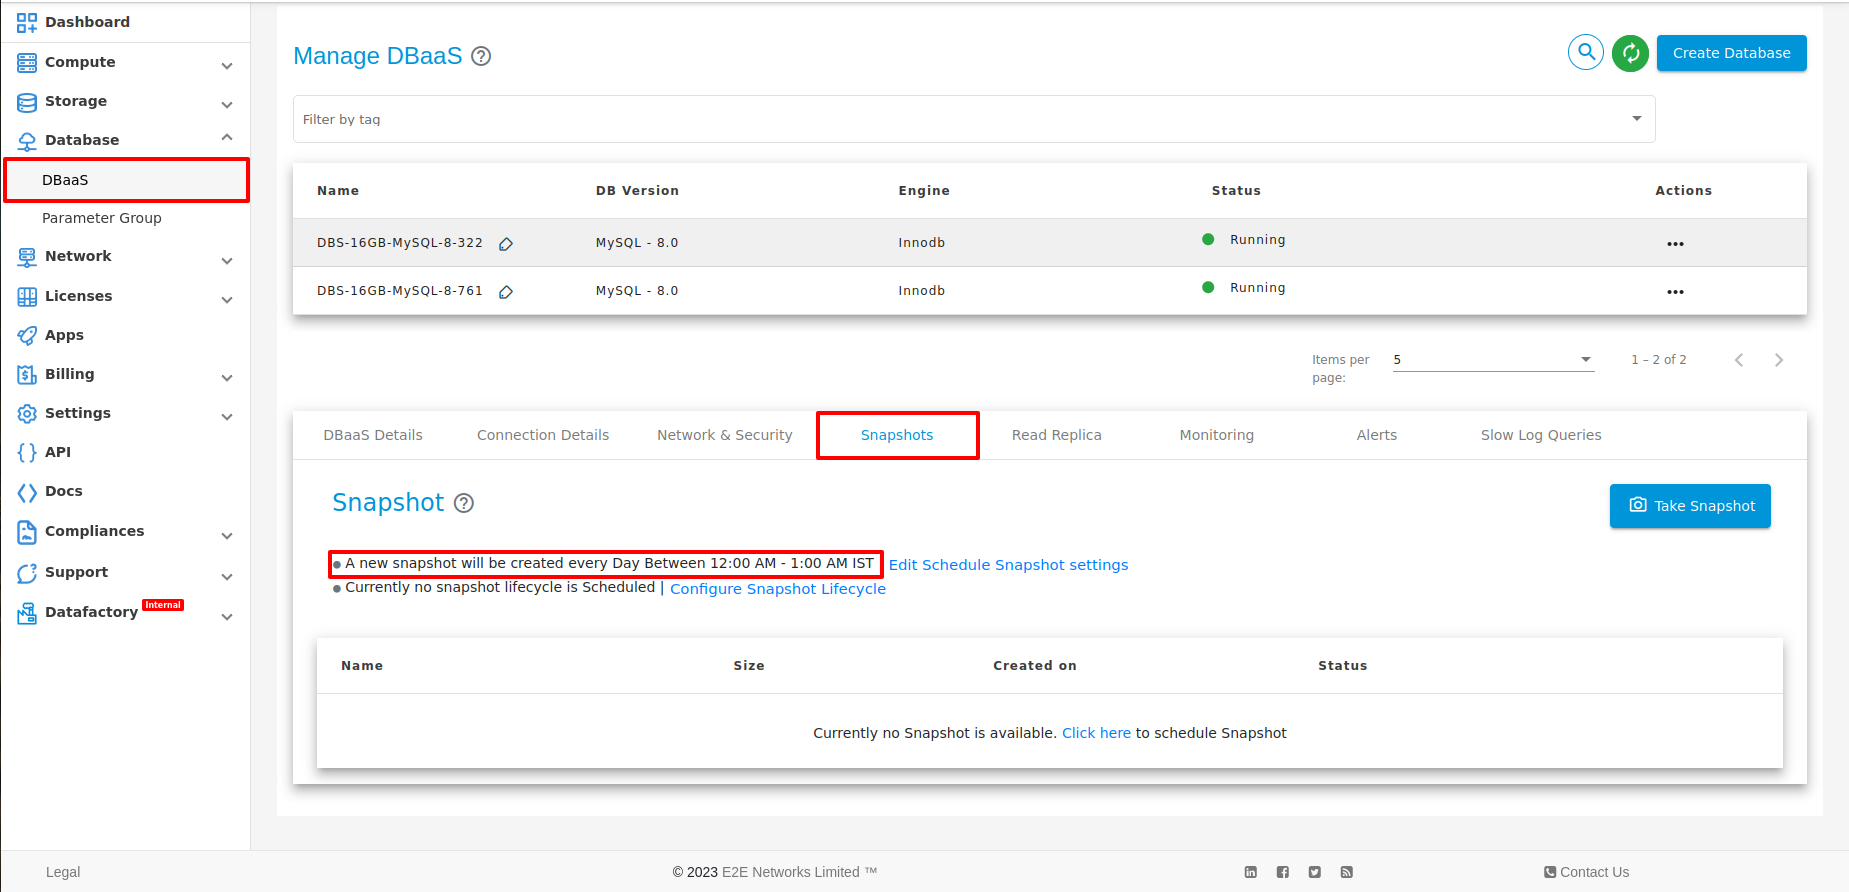Click the help icon beside Manage DBaaS

(x=481, y=56)
